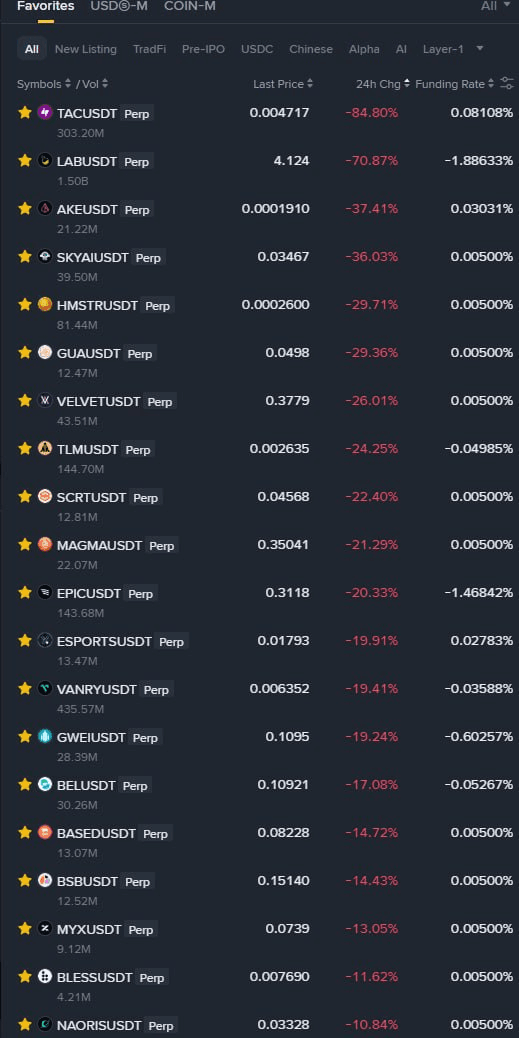Click the TACUSDT purple coin icon
Screen dimensions: 519x1038
(x=44, y=113)
